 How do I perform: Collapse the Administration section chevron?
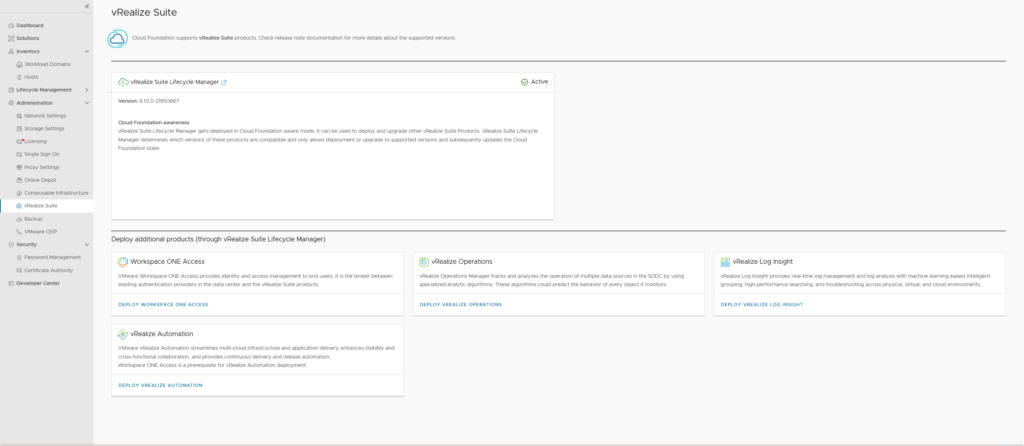(x=87, y=103)
